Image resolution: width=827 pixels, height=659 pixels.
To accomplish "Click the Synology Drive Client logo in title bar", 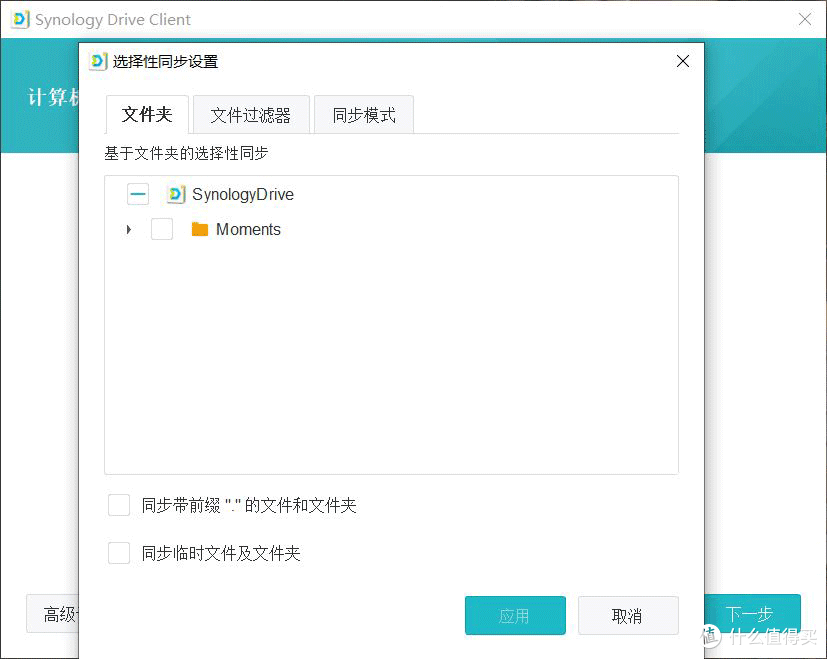I will click(18, 19).
